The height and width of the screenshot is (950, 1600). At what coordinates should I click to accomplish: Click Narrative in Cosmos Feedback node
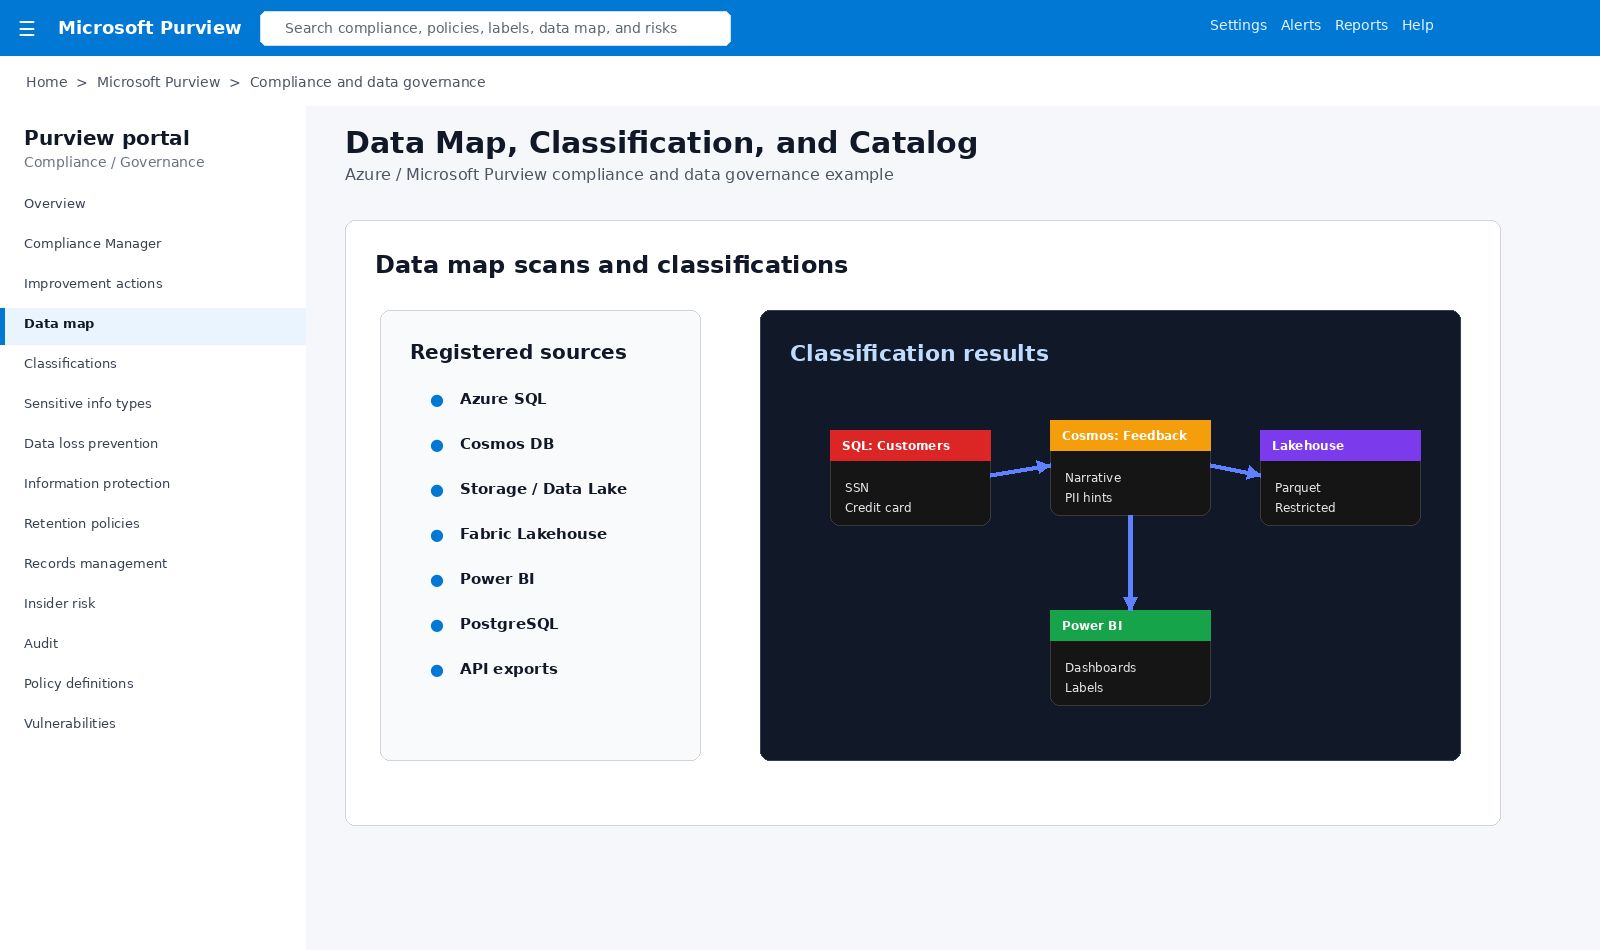1093,478
